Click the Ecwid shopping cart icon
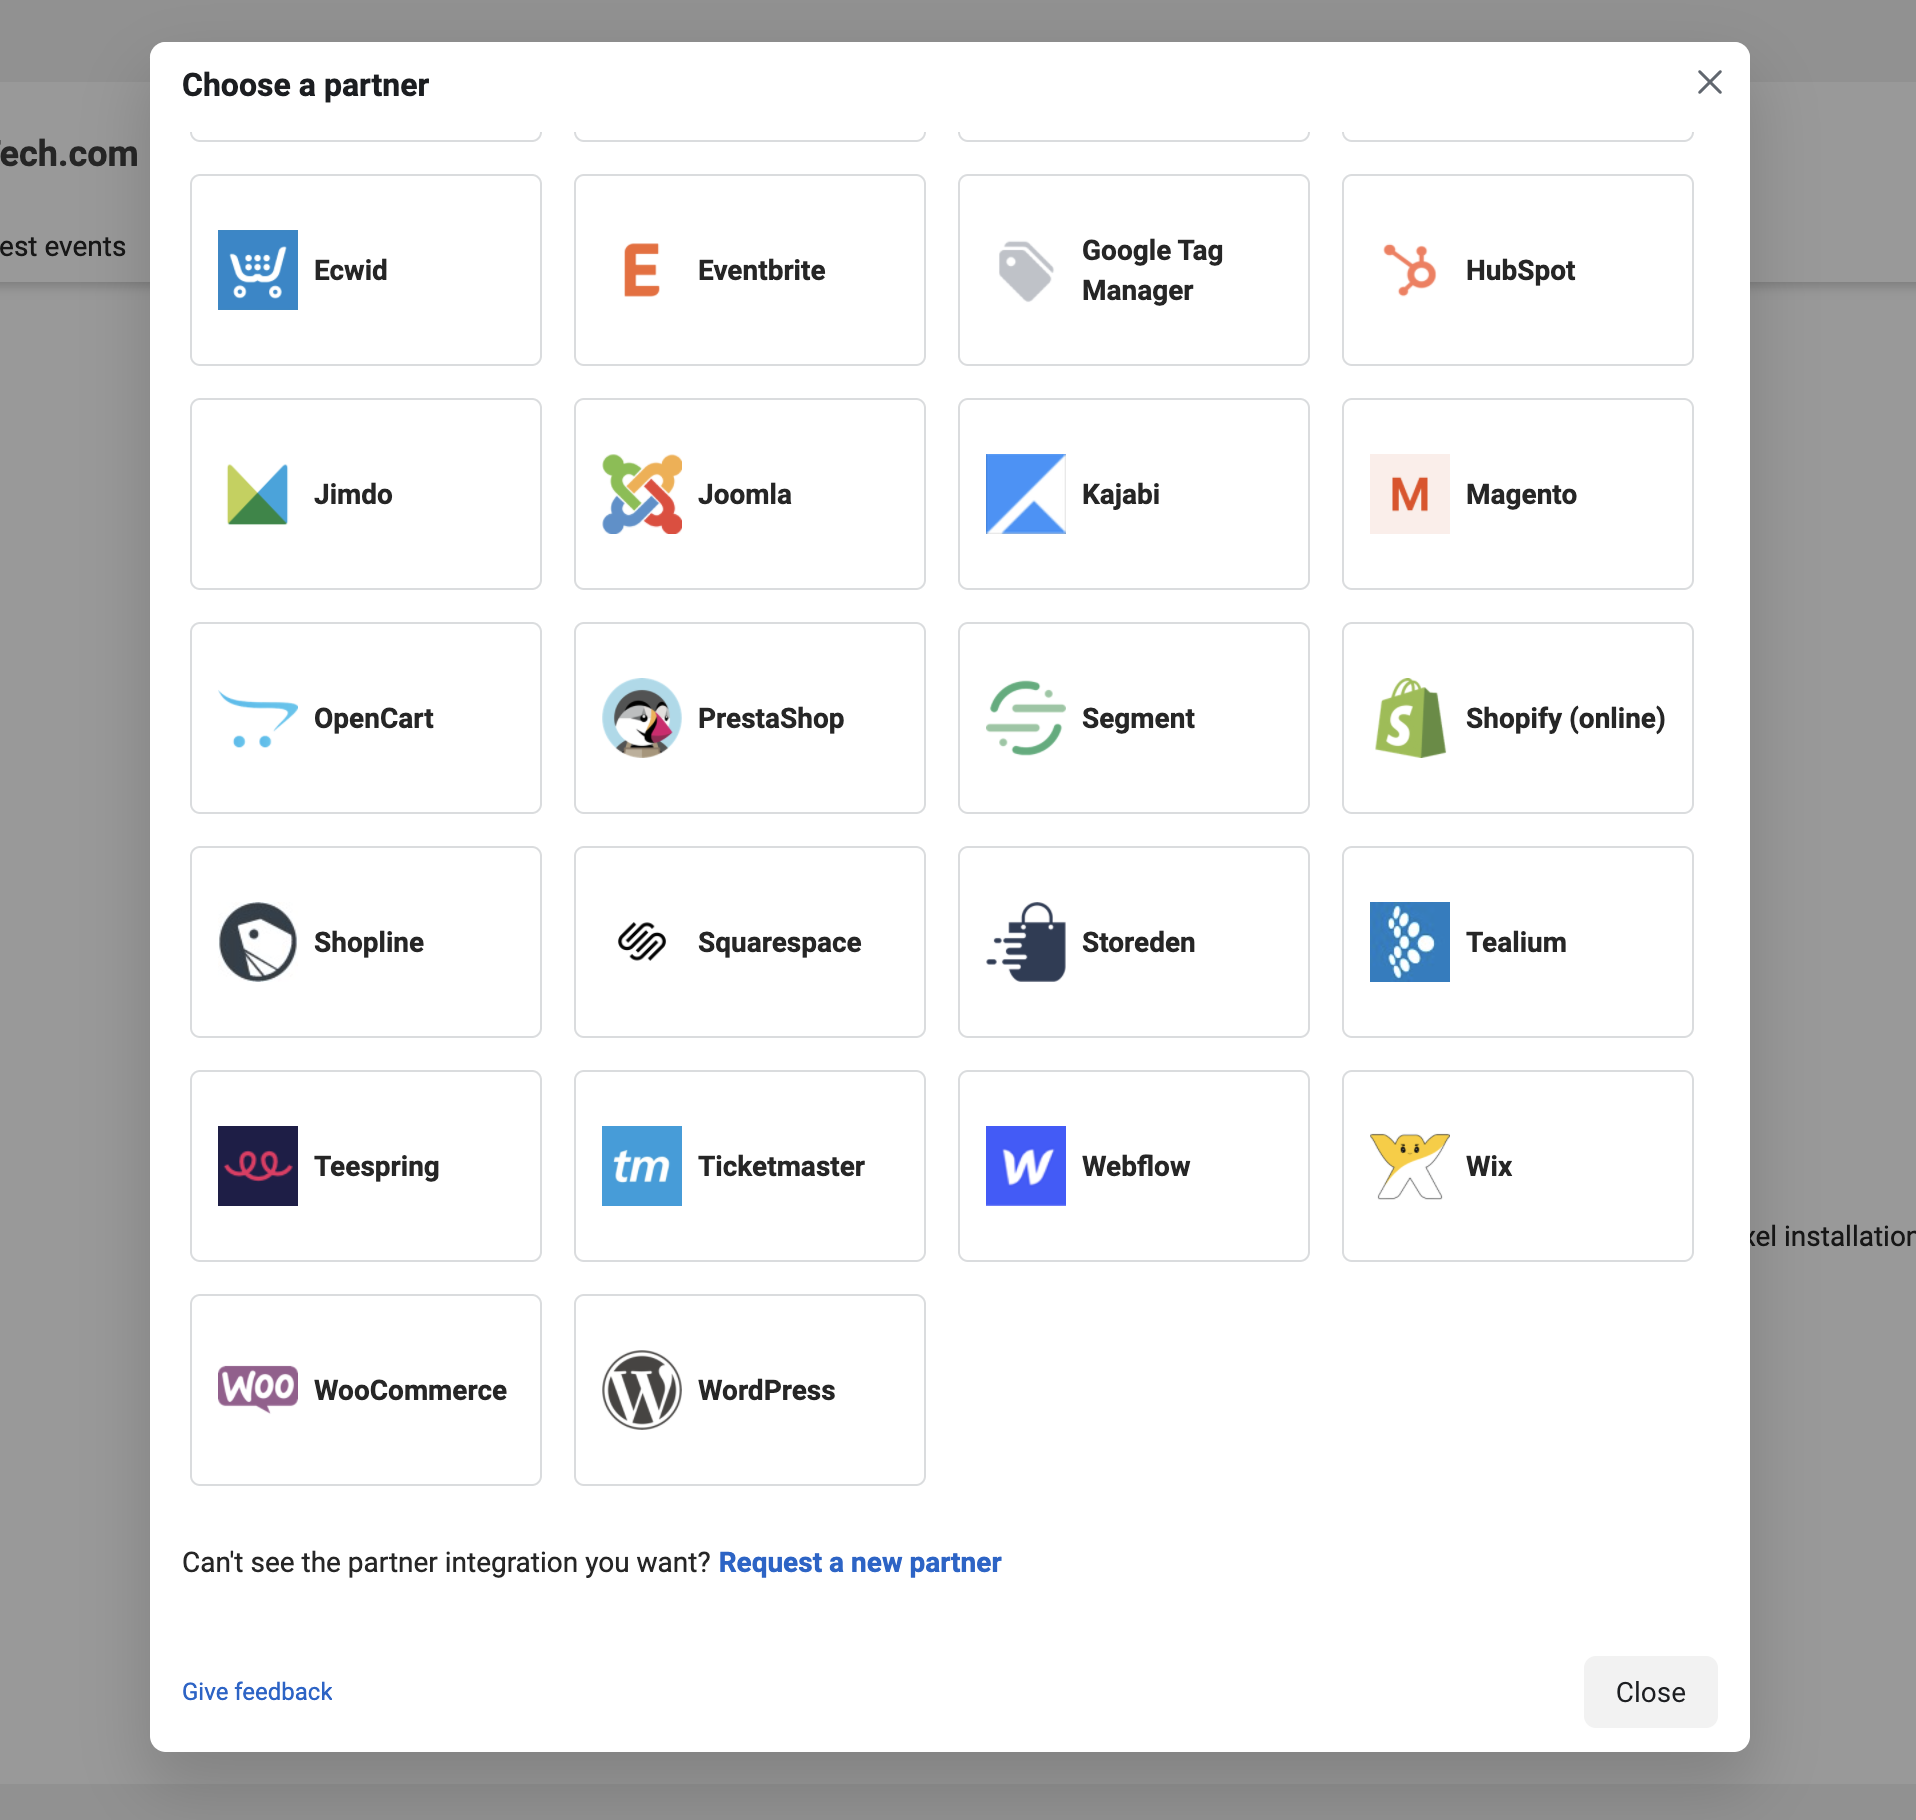This screenshot has height=1820, width=1916. pyautogui.click(x=257, y=270)
